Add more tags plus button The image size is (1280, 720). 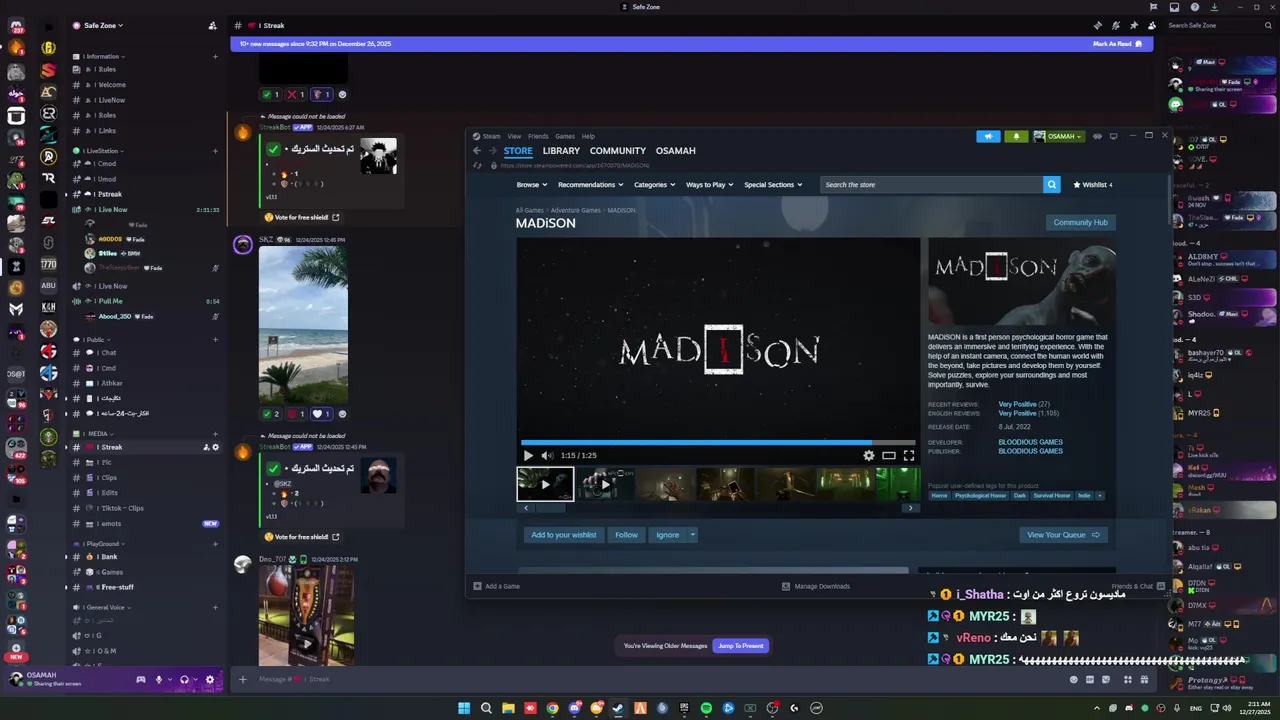coord(1100,496)
